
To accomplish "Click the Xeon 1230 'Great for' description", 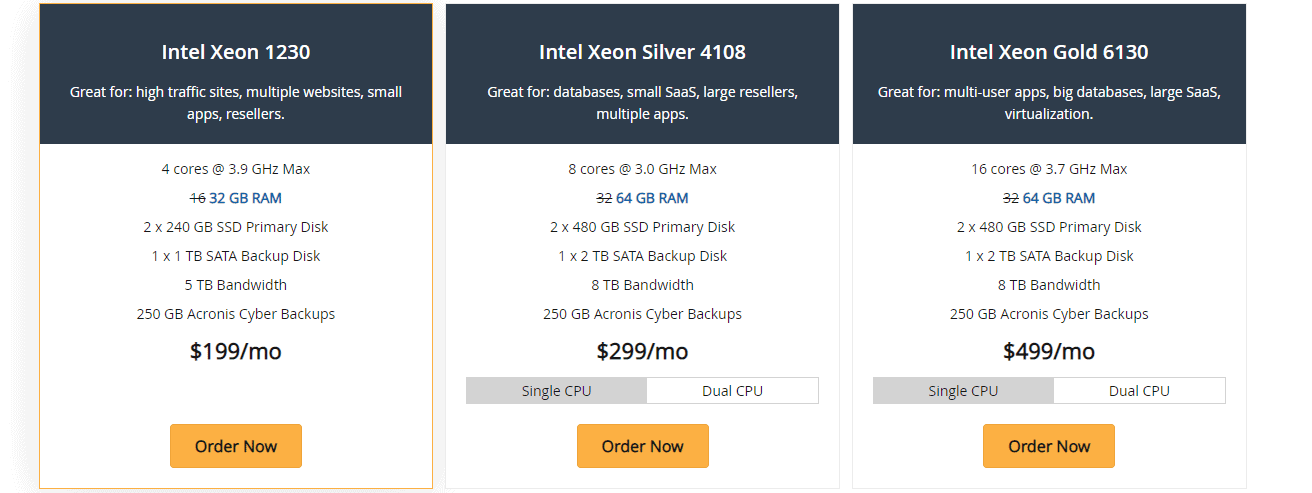I will [236, 103].
